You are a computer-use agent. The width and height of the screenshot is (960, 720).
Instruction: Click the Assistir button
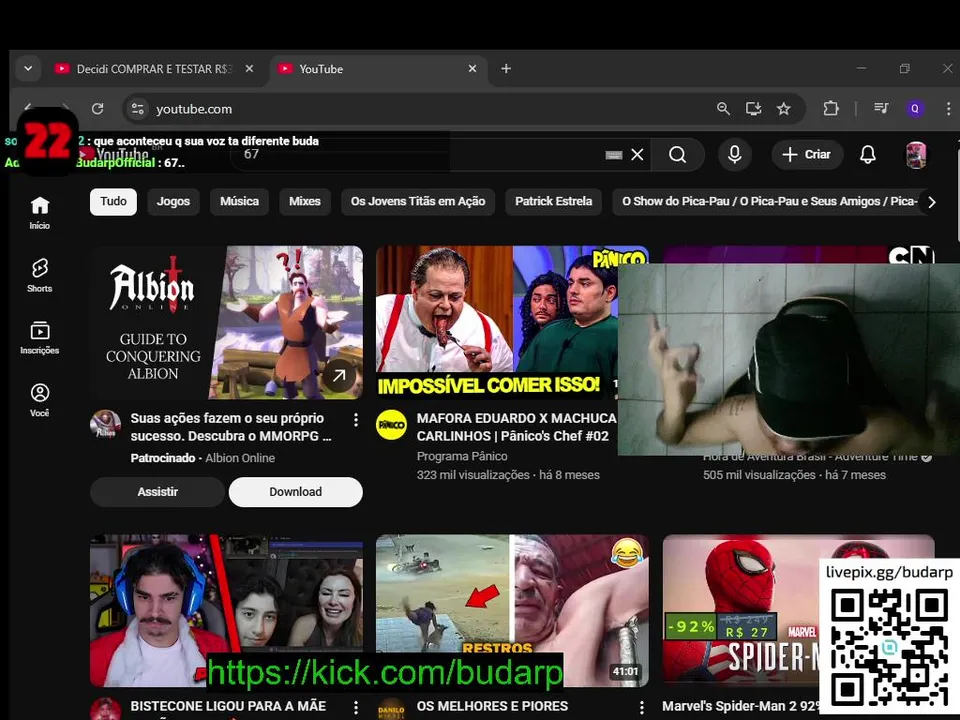point(157,492)
